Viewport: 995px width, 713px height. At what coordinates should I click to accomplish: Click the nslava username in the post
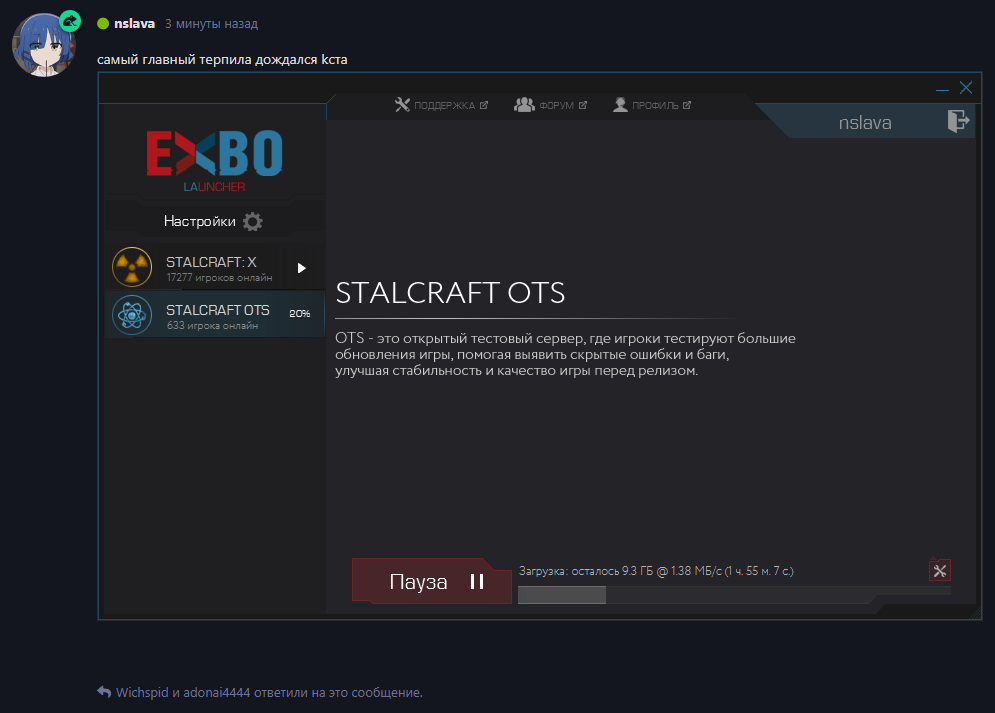135,23
